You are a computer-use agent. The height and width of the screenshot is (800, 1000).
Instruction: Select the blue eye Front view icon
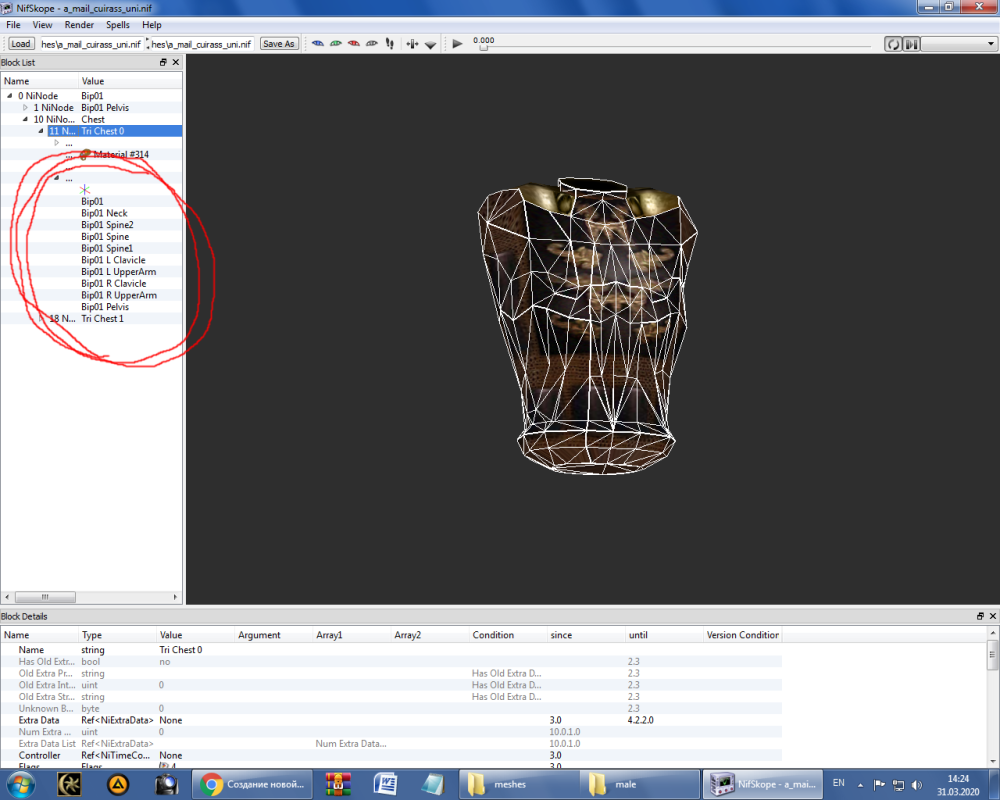click(x=318, y=43)
